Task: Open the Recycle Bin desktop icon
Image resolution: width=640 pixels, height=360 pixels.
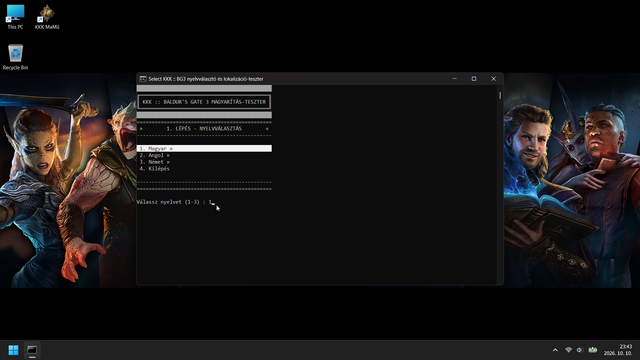Action: point(15,57)
